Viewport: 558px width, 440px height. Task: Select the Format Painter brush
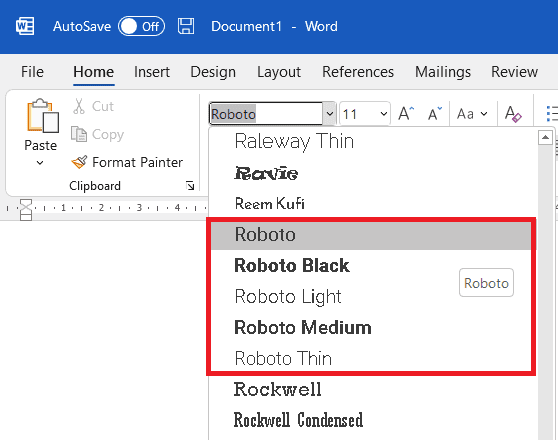pyautogui.click(x=127, y=162)
